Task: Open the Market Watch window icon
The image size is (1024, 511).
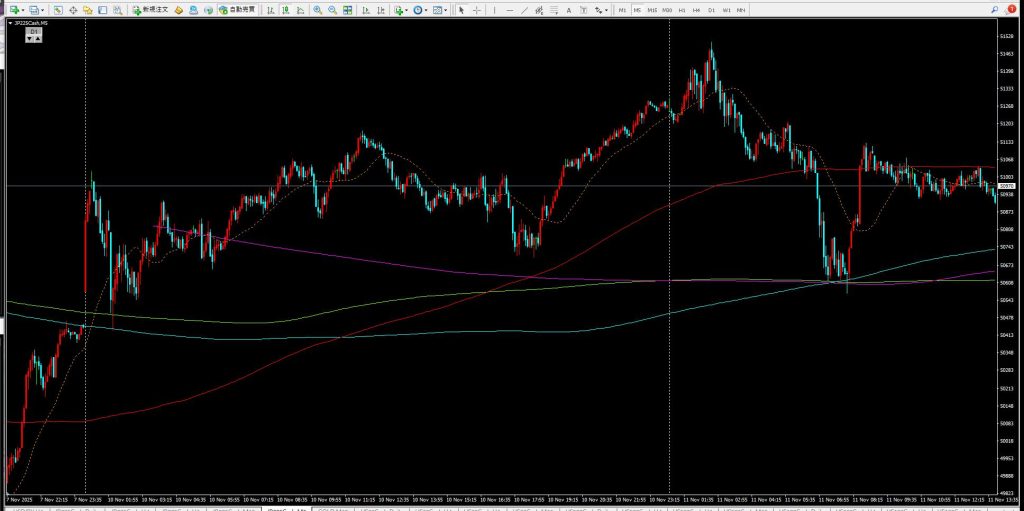Action: click(58, 10)
